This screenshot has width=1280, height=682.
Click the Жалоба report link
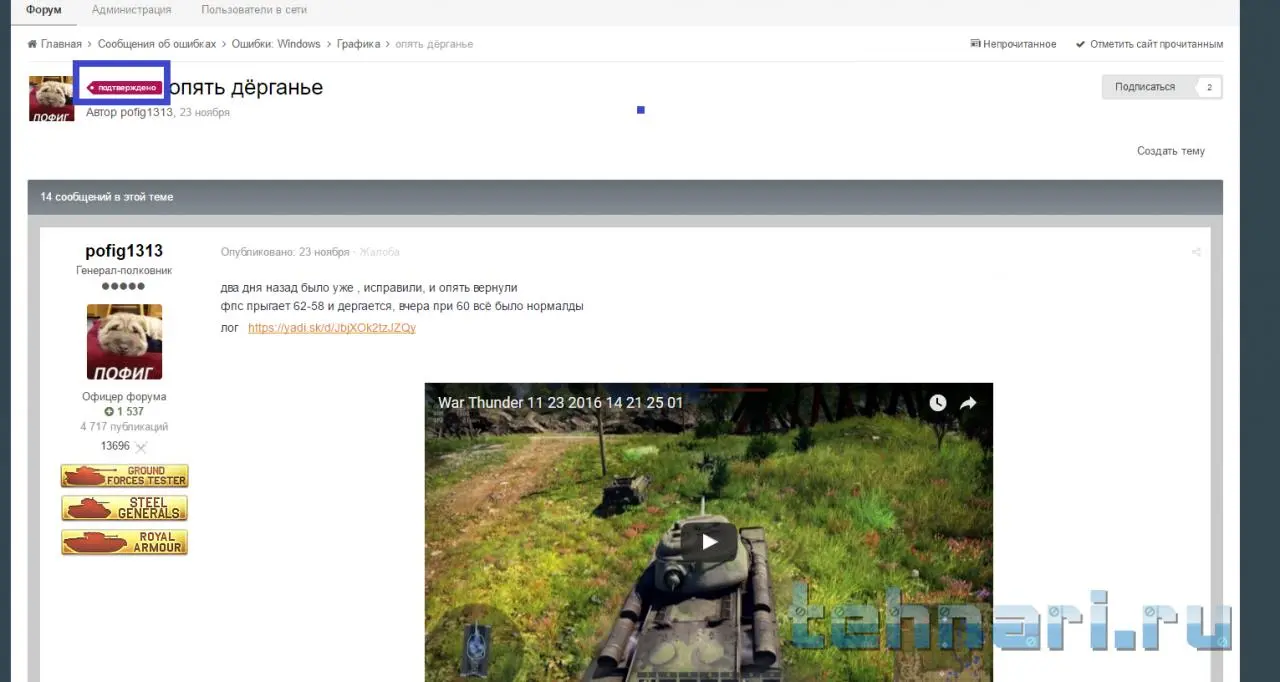click(x=379, y=252)
